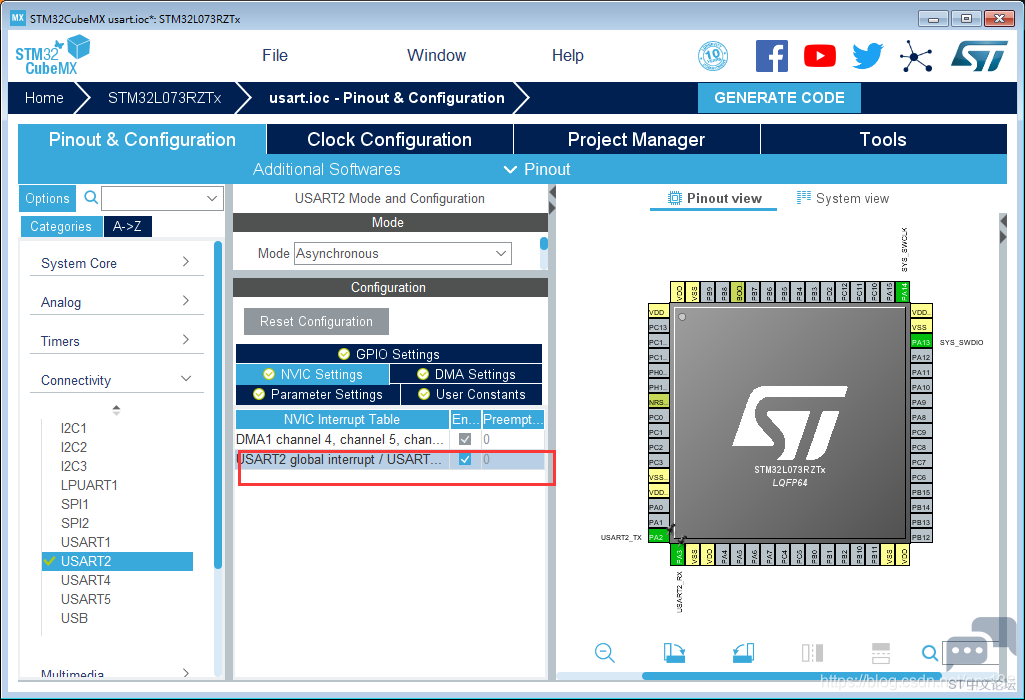Click the horizontal split flip icon
The height and width of the screenshot is (700, 1025).
click(x=881, y=652)
